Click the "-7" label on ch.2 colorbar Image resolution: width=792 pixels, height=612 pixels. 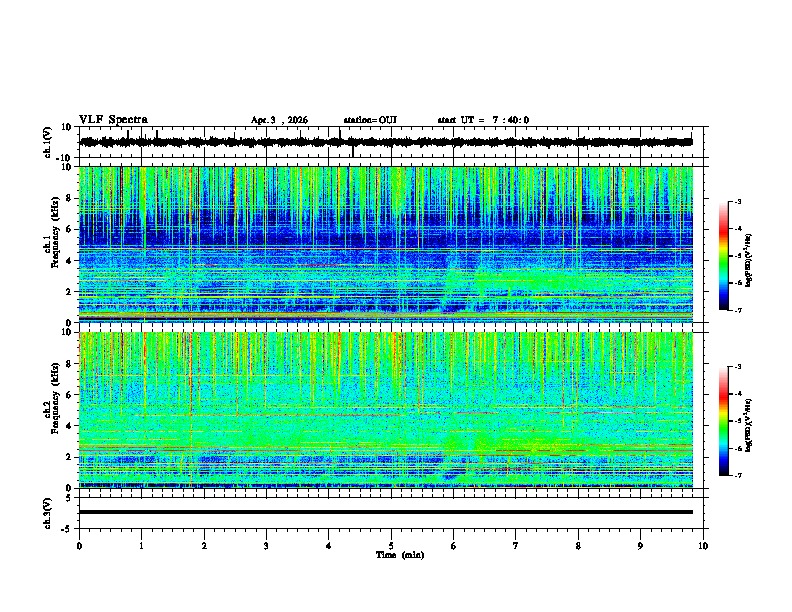coord(737,475)
